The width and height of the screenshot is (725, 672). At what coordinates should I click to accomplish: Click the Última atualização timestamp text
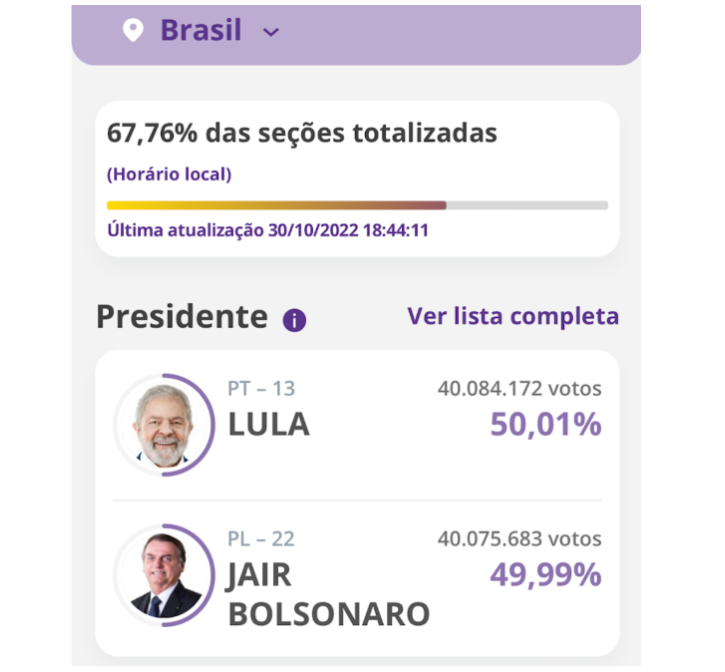tap(267, 229)
